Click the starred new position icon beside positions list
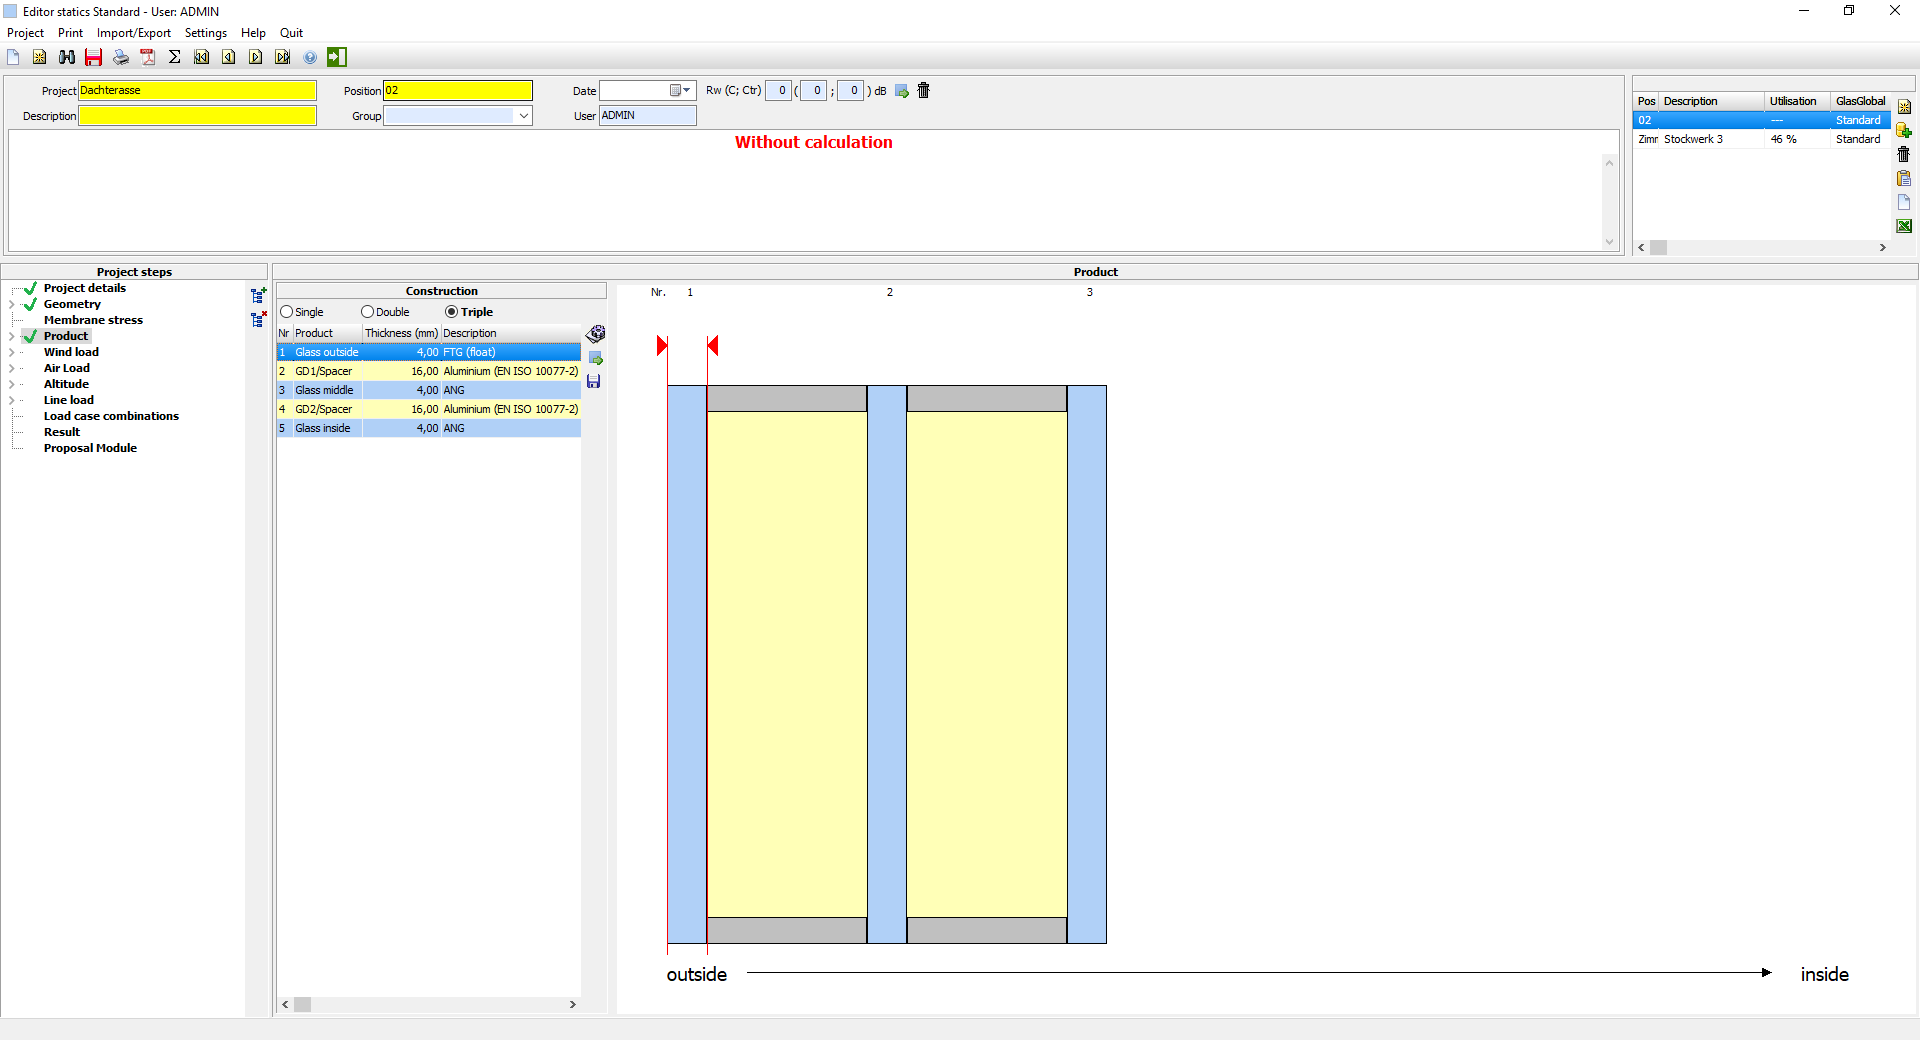The height and width of the screenshot is (1040, 1920). 1904,107
